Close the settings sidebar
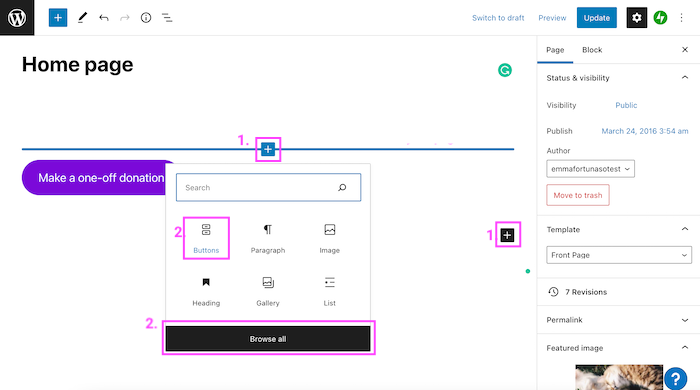700x390 pixels. [x=685, y=50]
